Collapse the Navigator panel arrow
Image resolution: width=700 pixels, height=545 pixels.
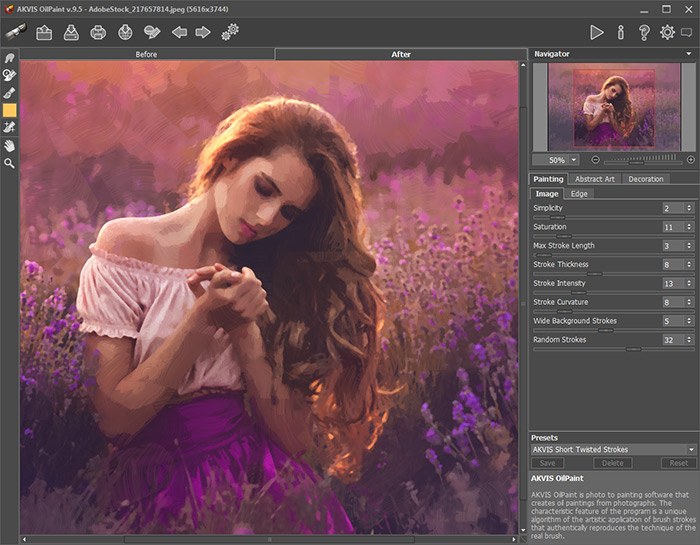coord(689,53)
